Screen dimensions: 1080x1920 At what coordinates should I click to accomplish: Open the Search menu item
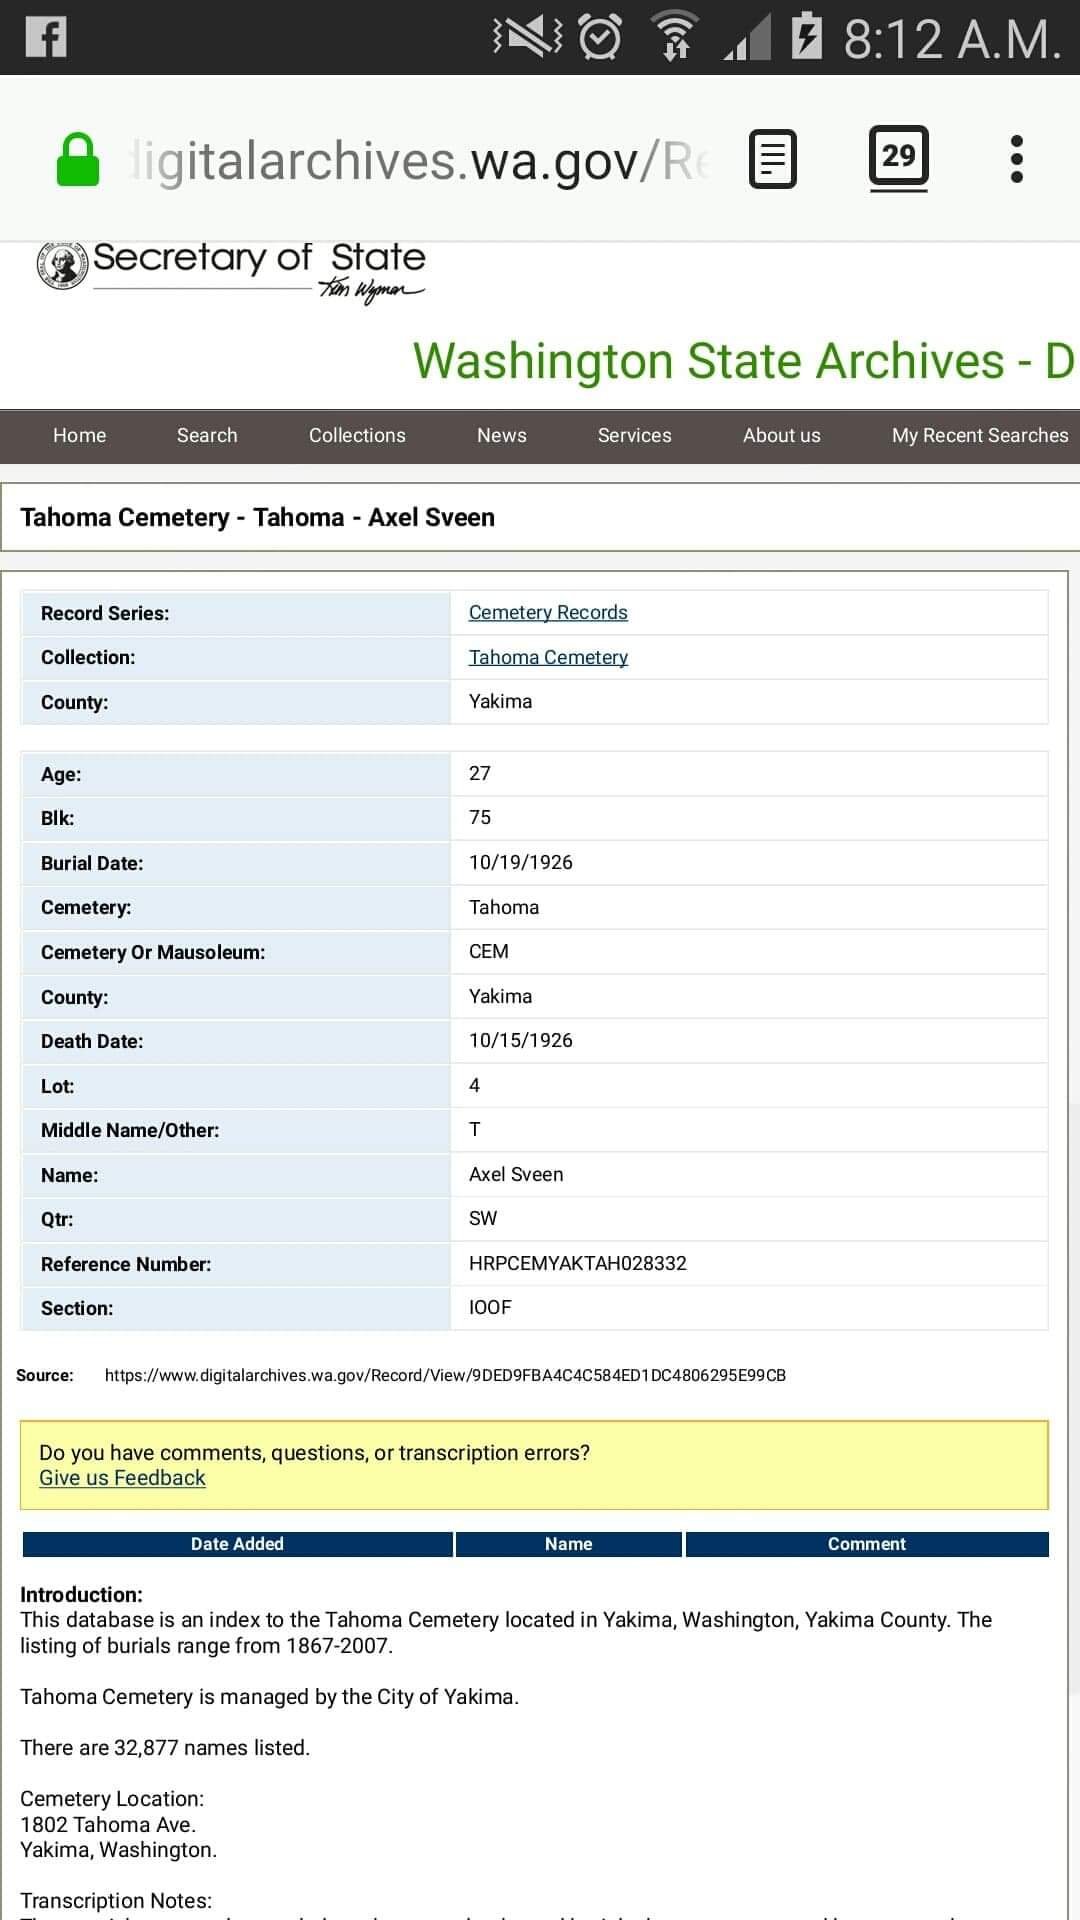(207, 435)
